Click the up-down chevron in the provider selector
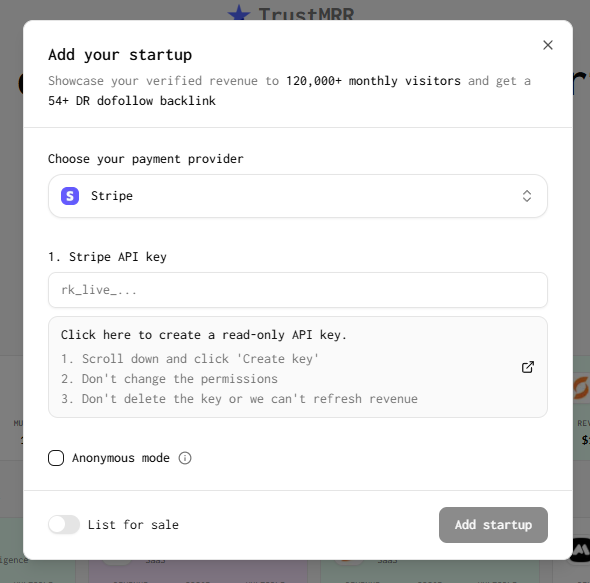590x583 pixels. [527, 196]
